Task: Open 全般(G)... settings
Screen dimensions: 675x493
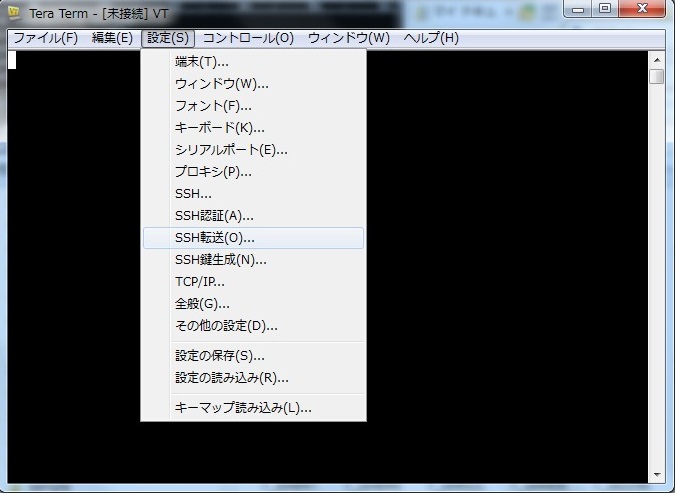Action: 254,304
